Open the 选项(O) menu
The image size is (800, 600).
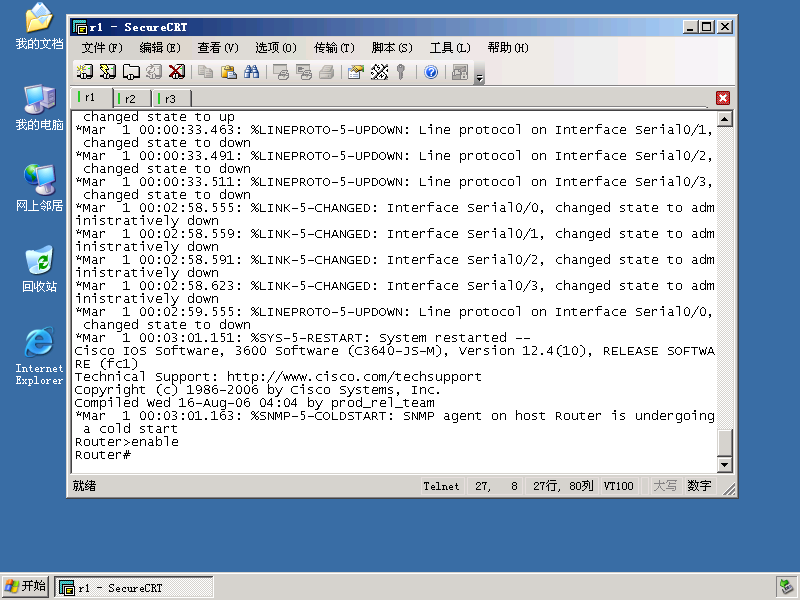click(x=276, y=48)
